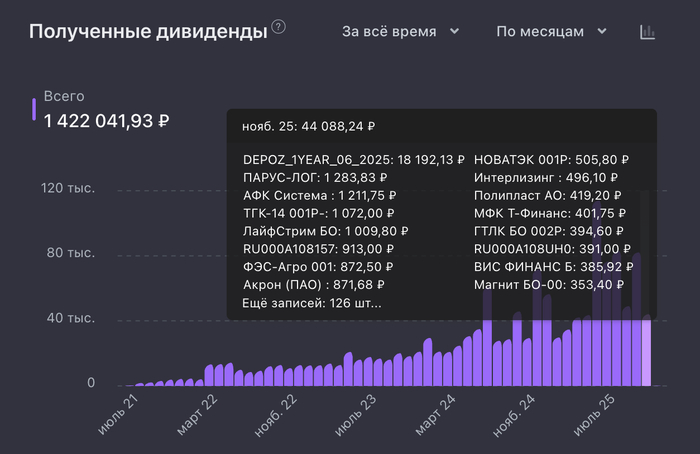Click the purple marker beside Всего
The width and height of the screenshot is (700, 454).
pos(34,110)
